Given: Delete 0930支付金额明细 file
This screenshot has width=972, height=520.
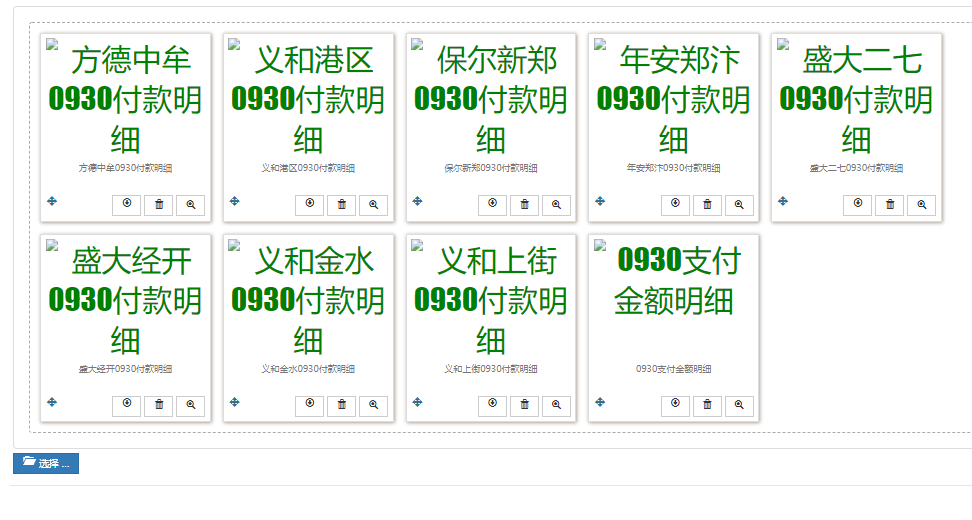Looking at the screenshot, I should (x=707, y=406).
